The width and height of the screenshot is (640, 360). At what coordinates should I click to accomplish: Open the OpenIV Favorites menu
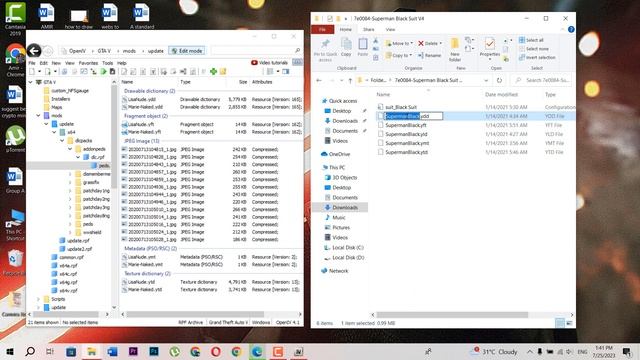[x=88, y=63]
